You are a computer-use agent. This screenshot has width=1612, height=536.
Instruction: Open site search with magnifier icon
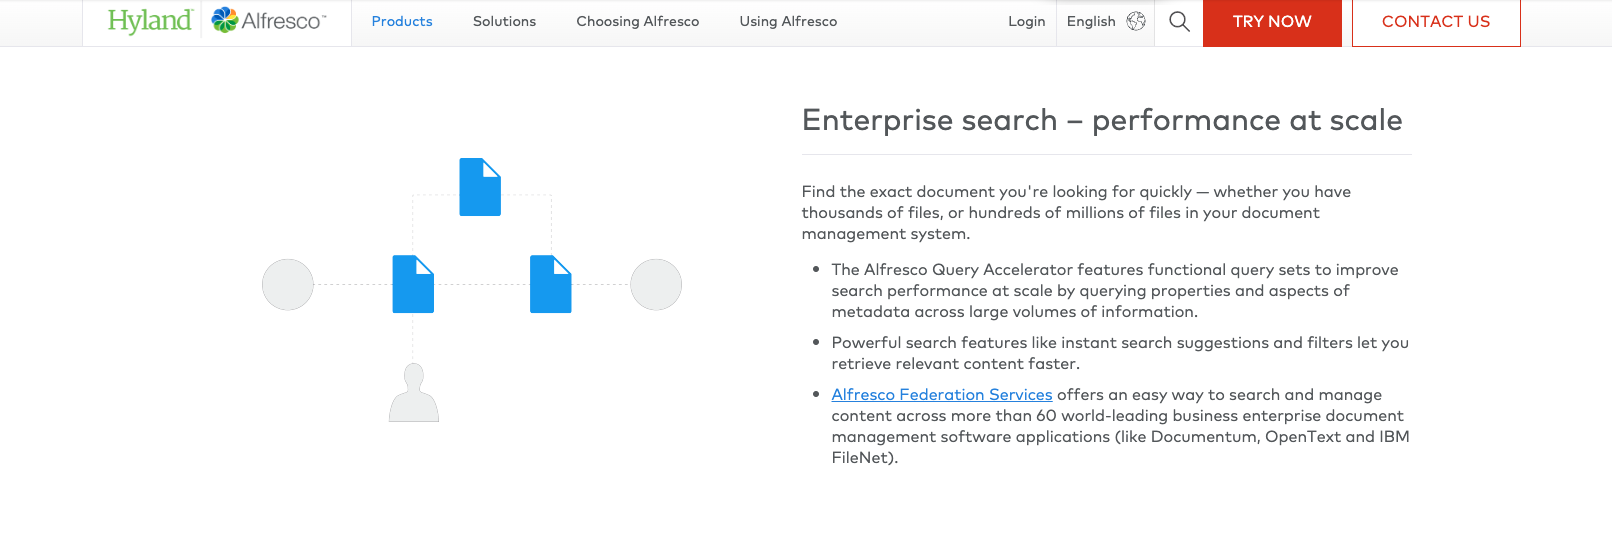pos(1179,21)
